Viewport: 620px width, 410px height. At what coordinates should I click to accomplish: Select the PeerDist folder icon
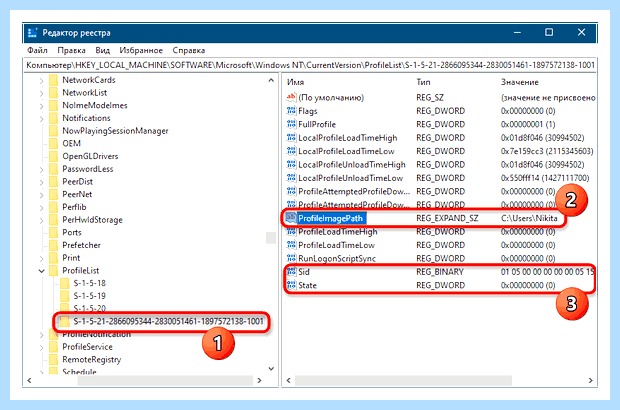pyautogui.click(x=53, y=182)
